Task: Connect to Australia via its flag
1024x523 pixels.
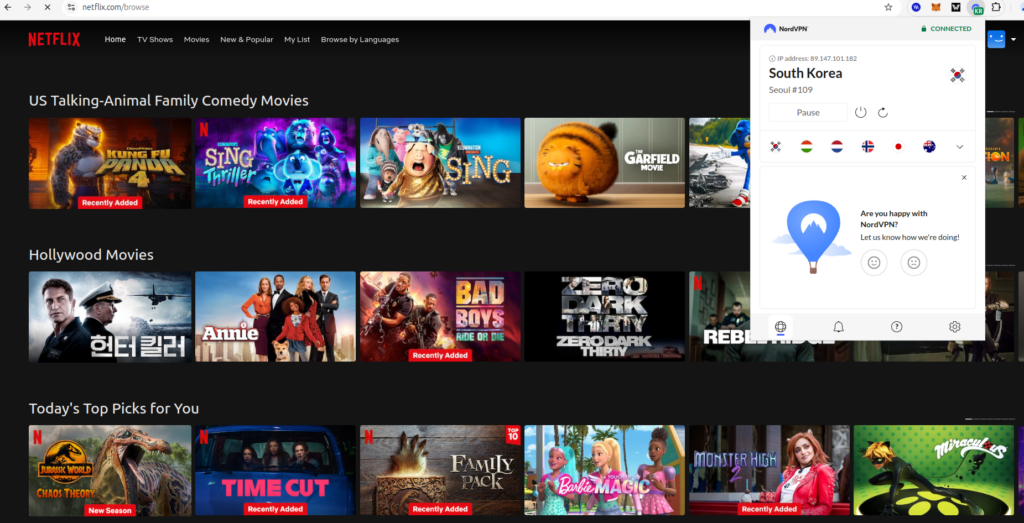Action: (929, 146)
